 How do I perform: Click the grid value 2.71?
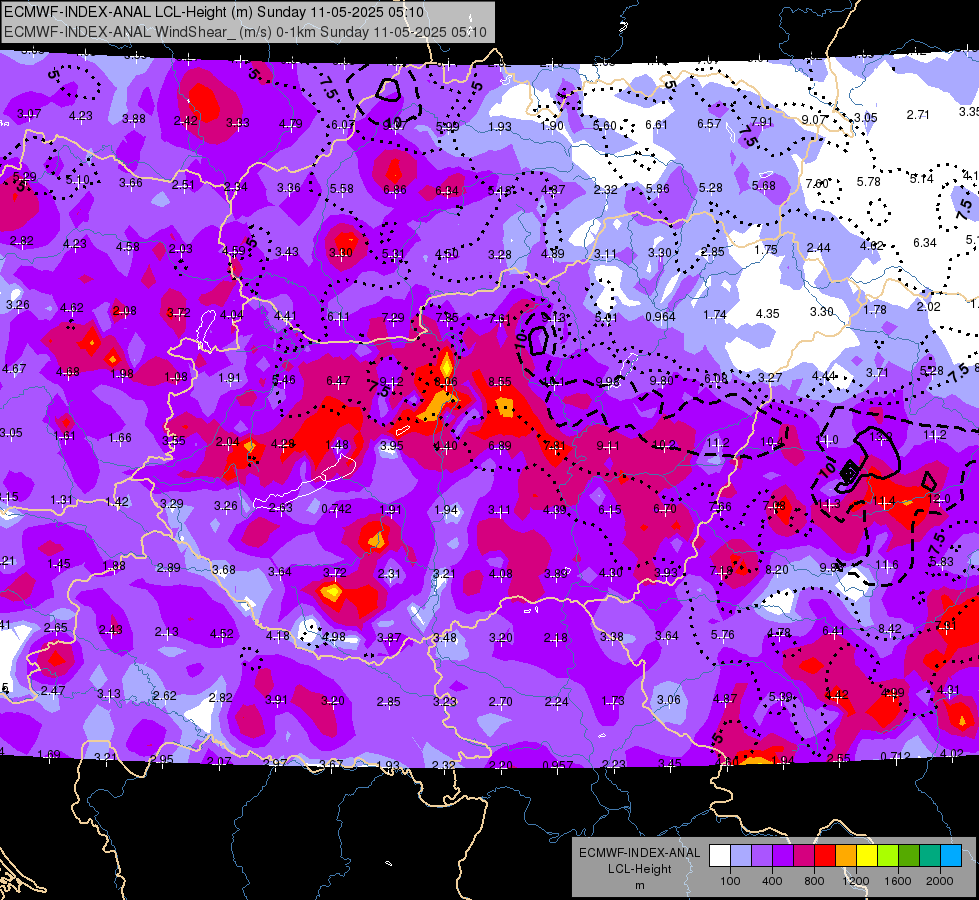tap(918, 115)
